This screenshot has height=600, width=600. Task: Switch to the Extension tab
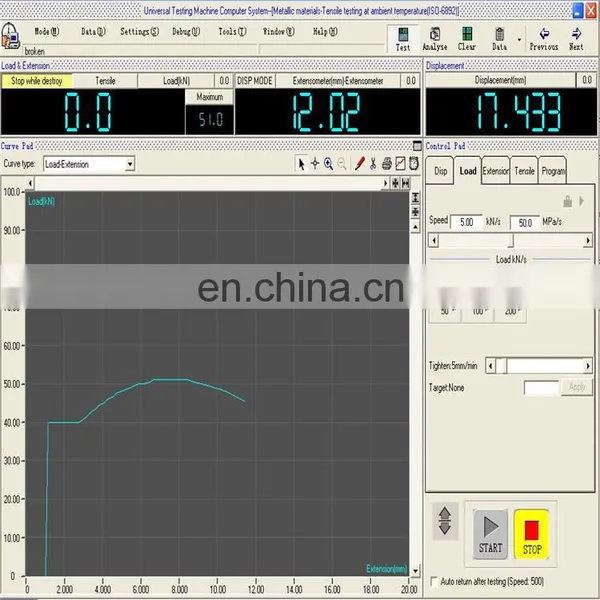tap(496, 171)
